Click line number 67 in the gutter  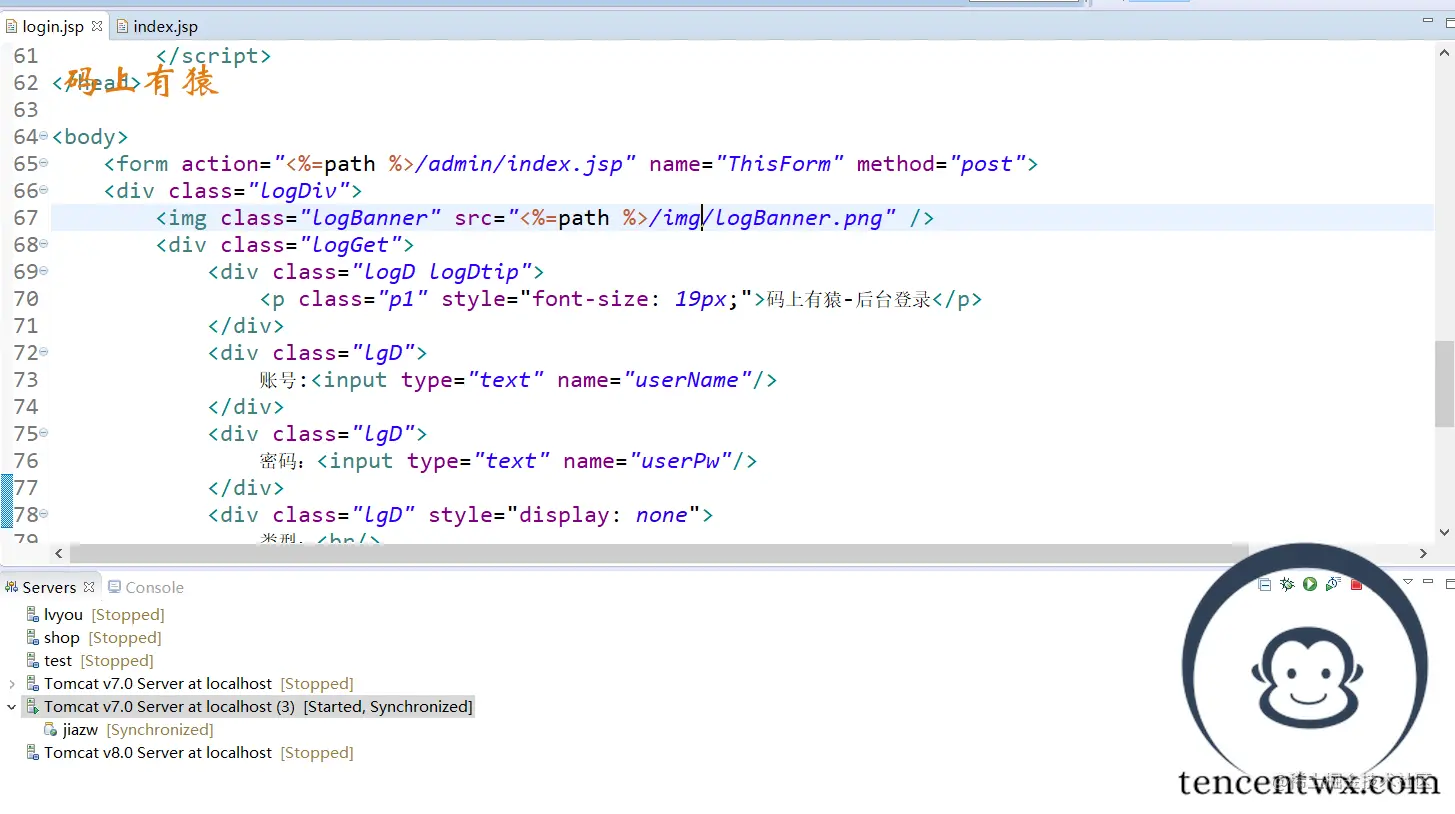[26, 217]
